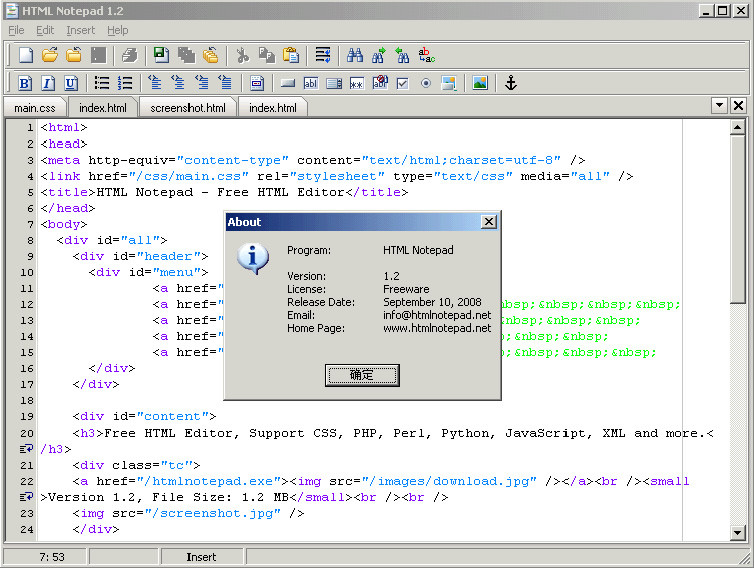Click www.htmlnotepad.net in About dialog
The image size is (754, 568).
[x=437, y=328]
